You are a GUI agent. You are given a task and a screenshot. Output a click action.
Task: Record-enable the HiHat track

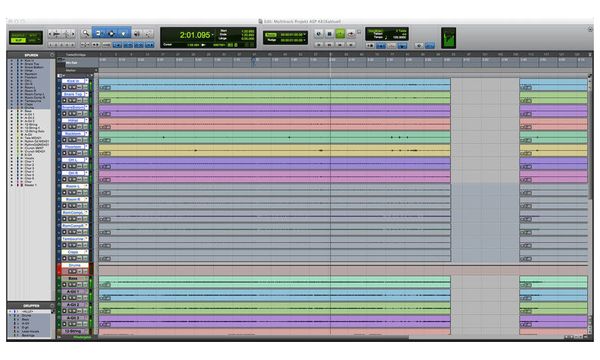pyautogui.click(x=64, y=127)
